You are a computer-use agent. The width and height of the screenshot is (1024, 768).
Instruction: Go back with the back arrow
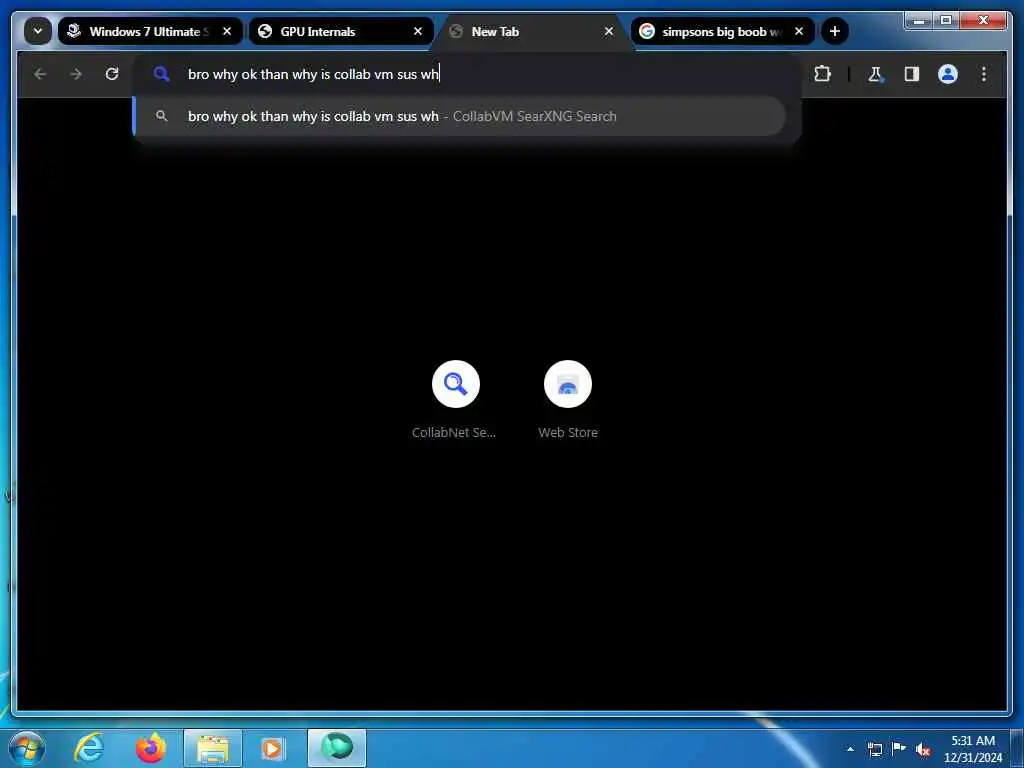pyautogui.click(x=40, y=74)
